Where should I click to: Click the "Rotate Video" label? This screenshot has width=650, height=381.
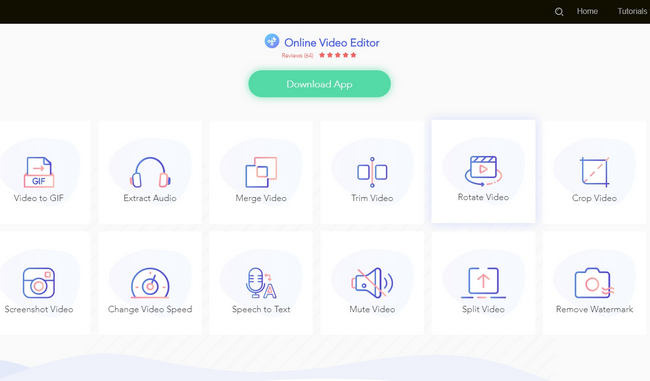483,197
